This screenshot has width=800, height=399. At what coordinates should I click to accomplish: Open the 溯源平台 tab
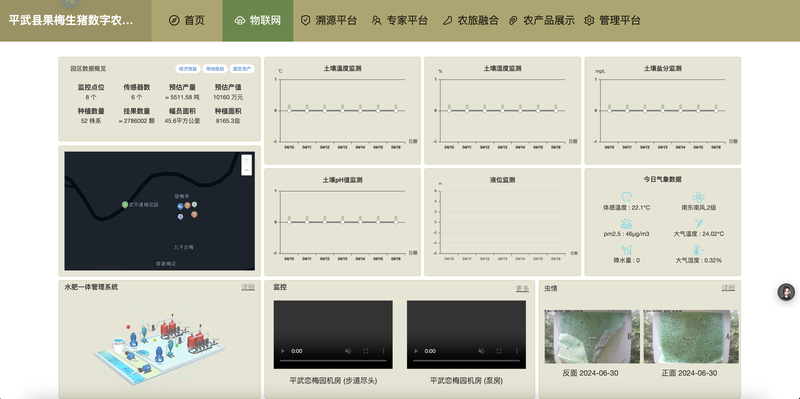point(329,20)
